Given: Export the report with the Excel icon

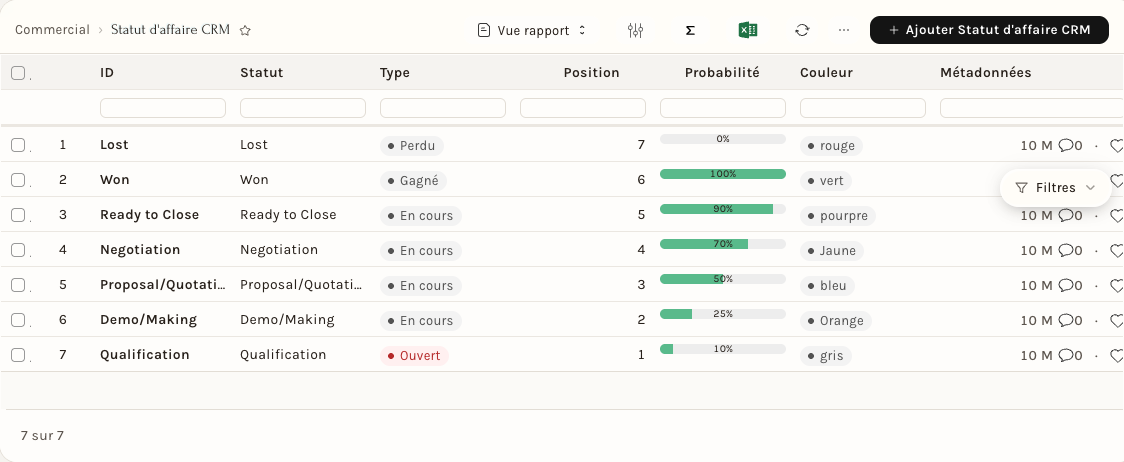Looking at the screenshot, I should 748,30.
